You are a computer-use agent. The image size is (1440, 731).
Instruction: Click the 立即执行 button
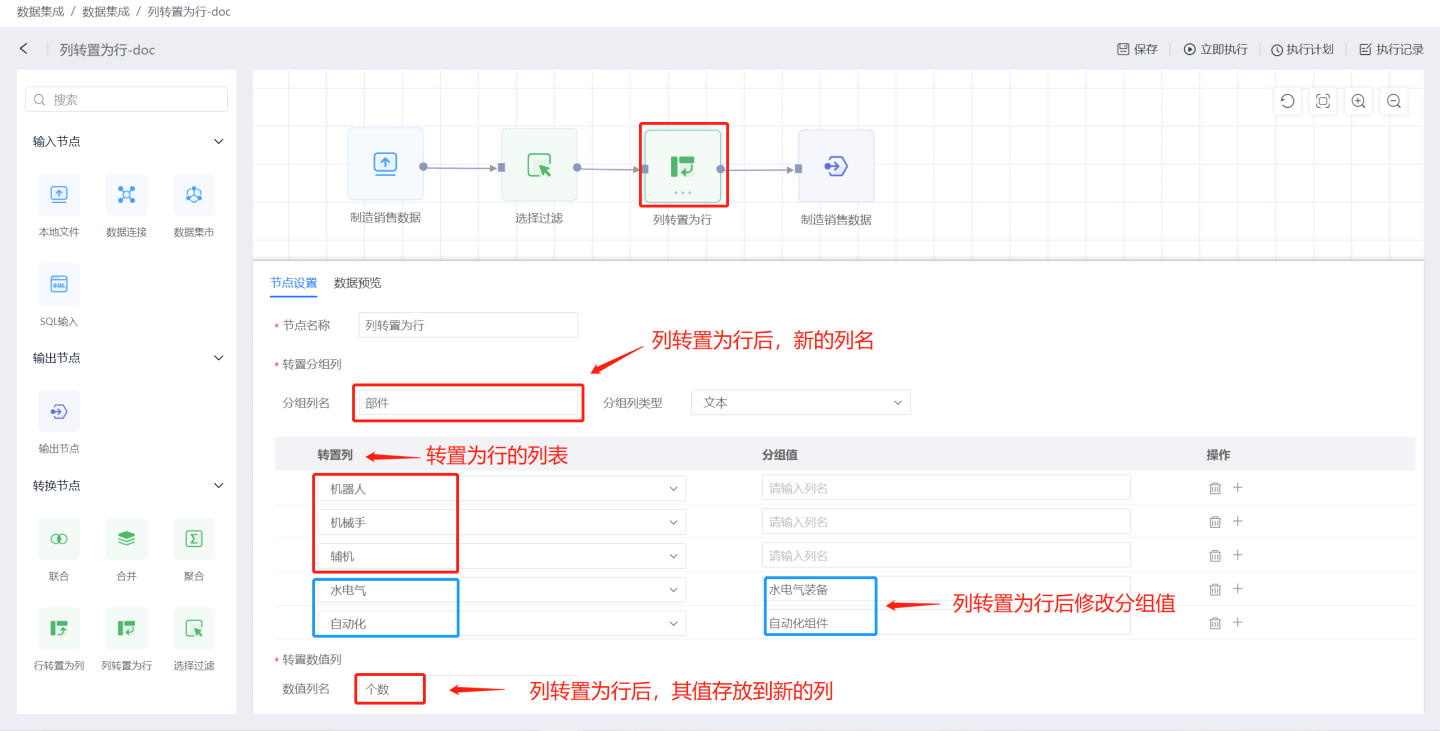click(1215, 49)
